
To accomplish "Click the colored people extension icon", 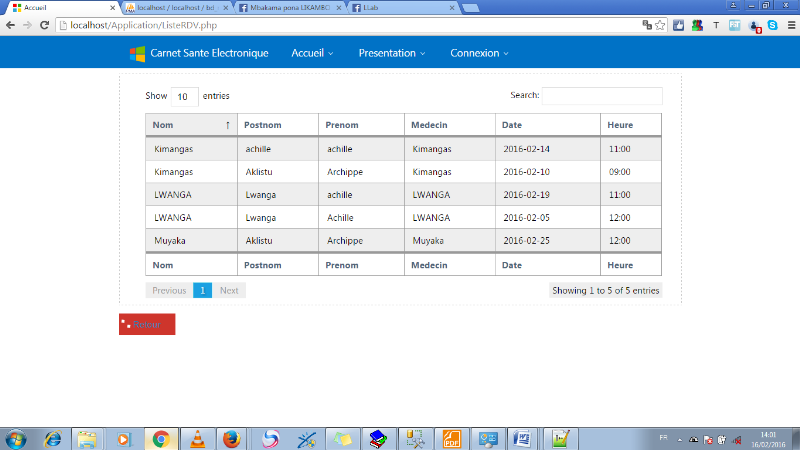I will [x=697, y=25].
